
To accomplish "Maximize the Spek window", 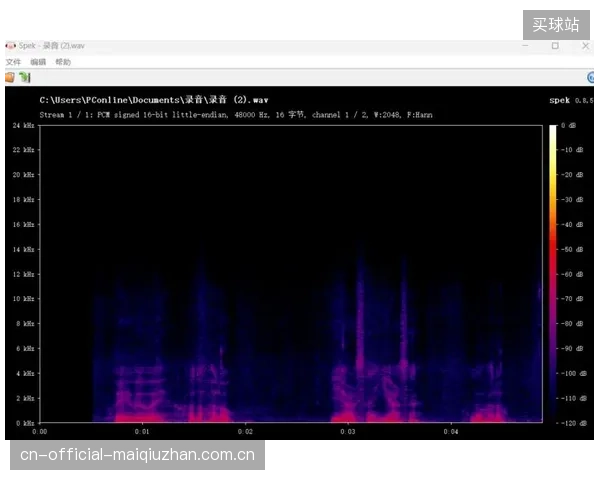I will pyautogui.click(x=555, y=46).
